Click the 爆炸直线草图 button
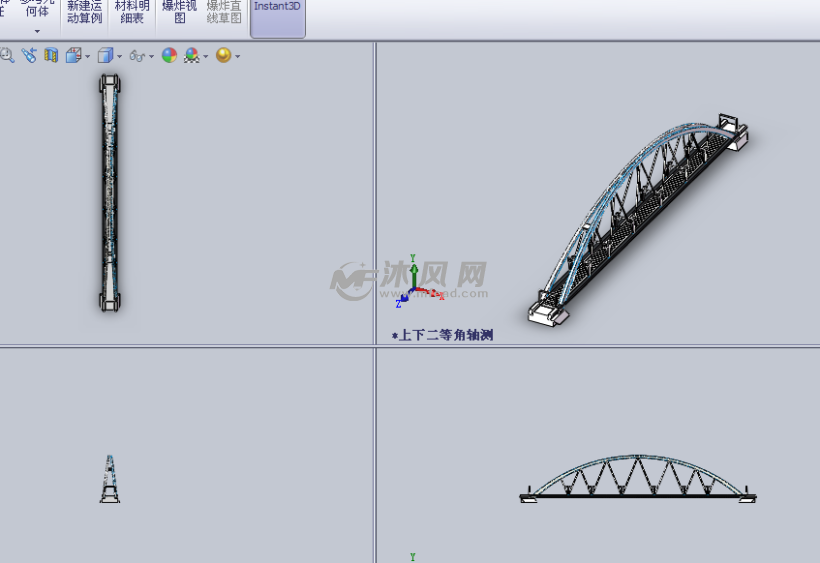 click(224, 13)
